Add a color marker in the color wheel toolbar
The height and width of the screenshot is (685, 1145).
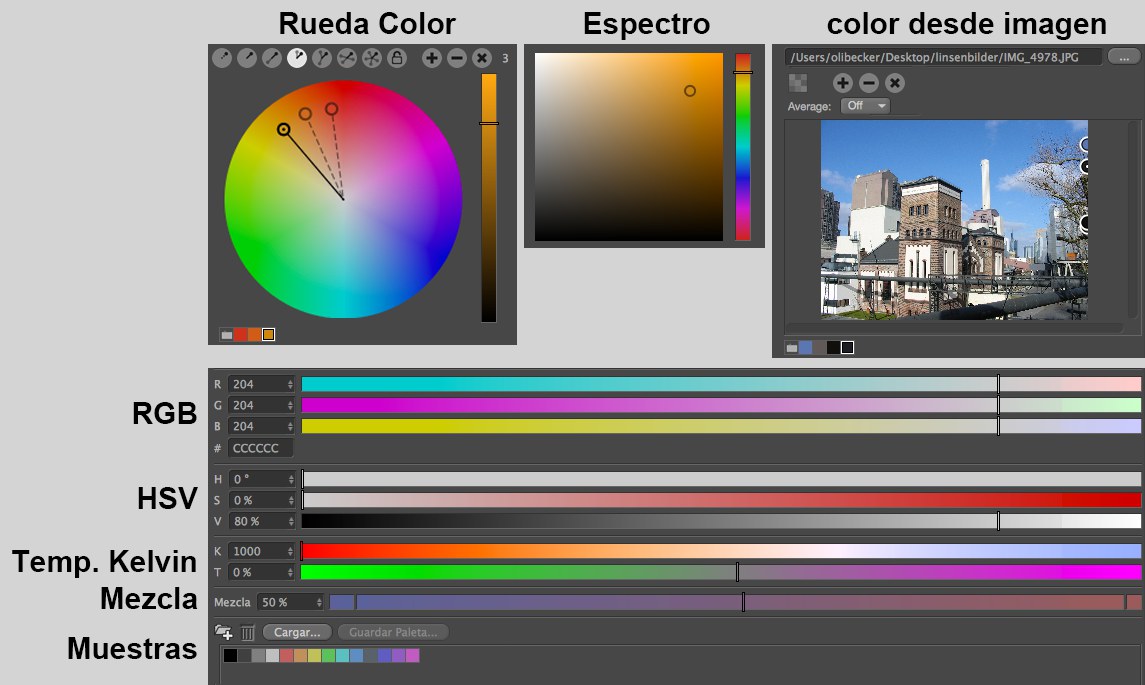432,58
